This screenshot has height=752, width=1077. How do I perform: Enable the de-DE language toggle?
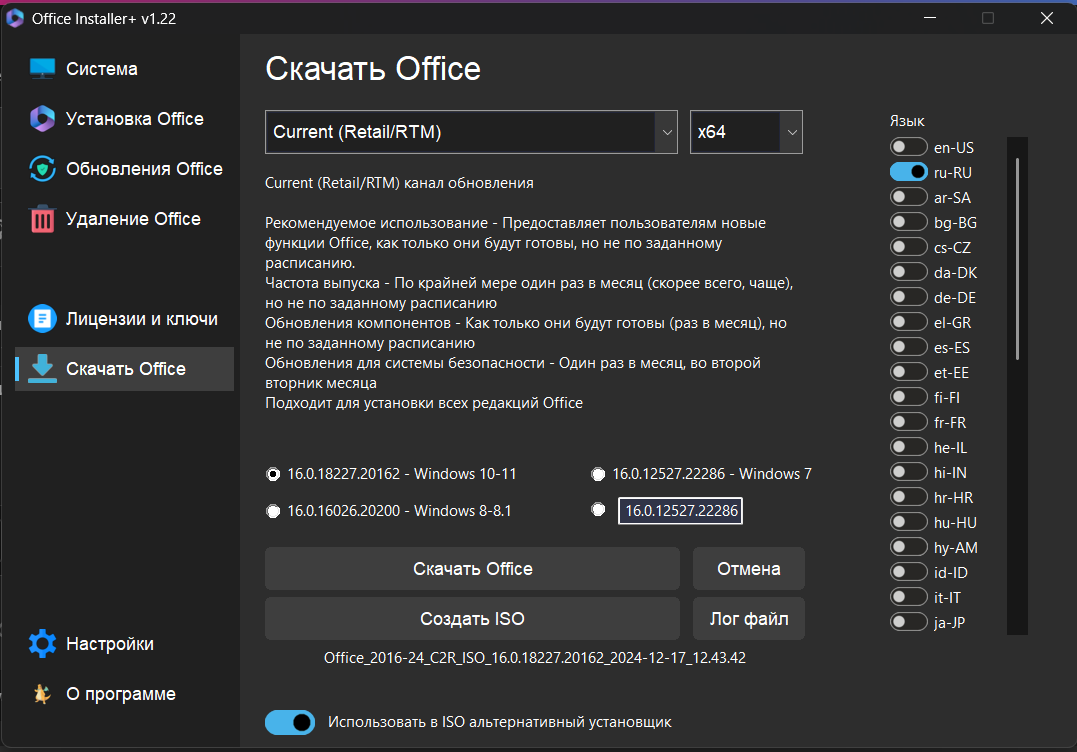pos(909,297)
